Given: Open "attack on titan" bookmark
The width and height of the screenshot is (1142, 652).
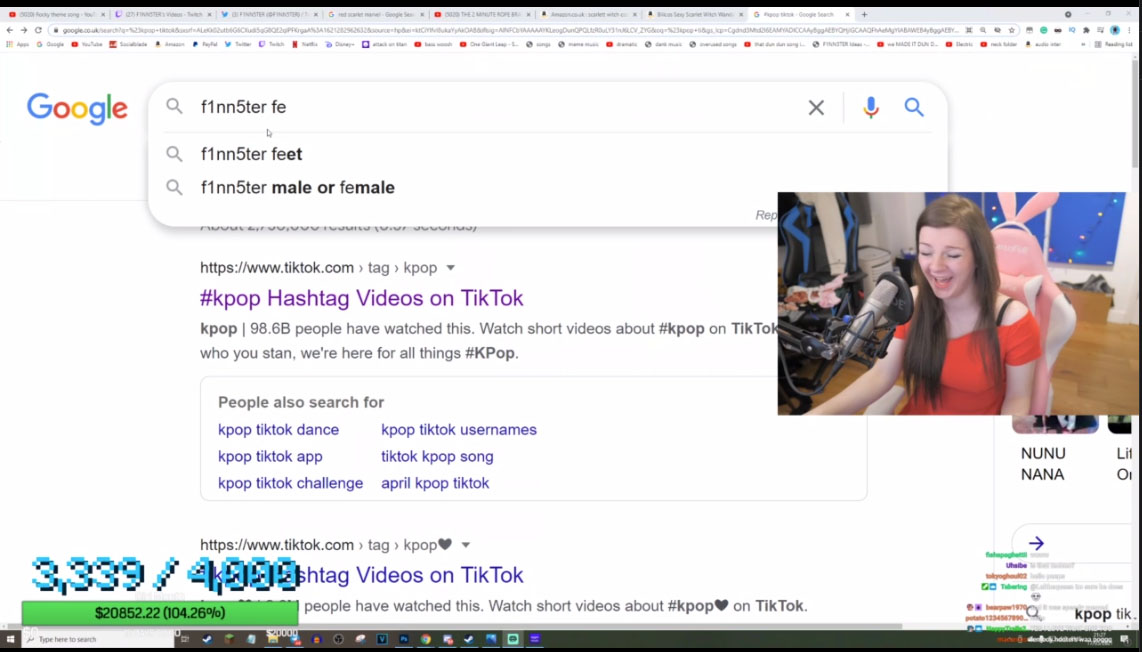Looking at the screenshot, I should pyautogui.click(x=385, y=44).
